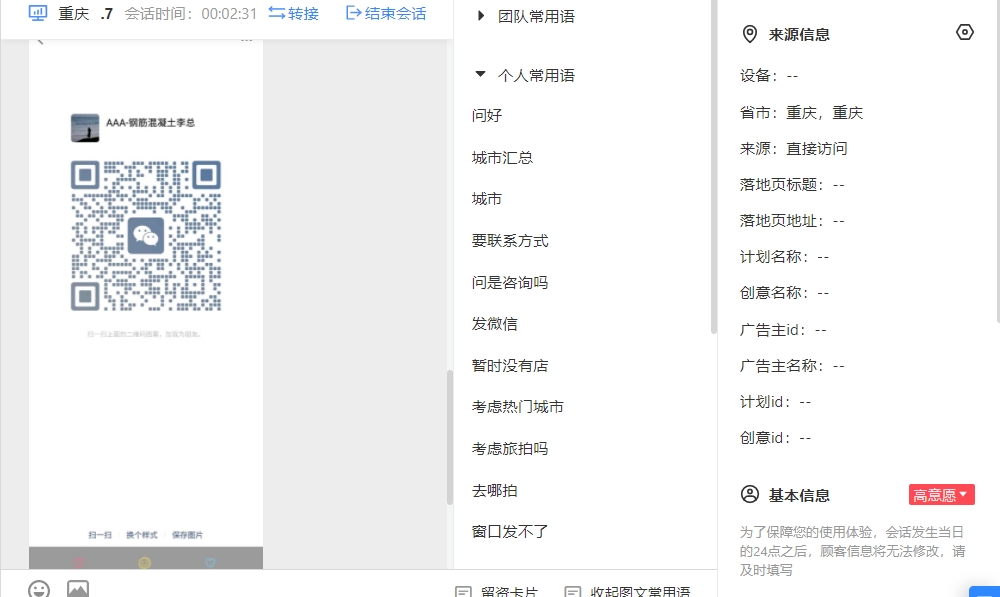Screen dimensions: 1000x597
Task: Click the visitor name 重庆 .7
Action: coord(85,13)
